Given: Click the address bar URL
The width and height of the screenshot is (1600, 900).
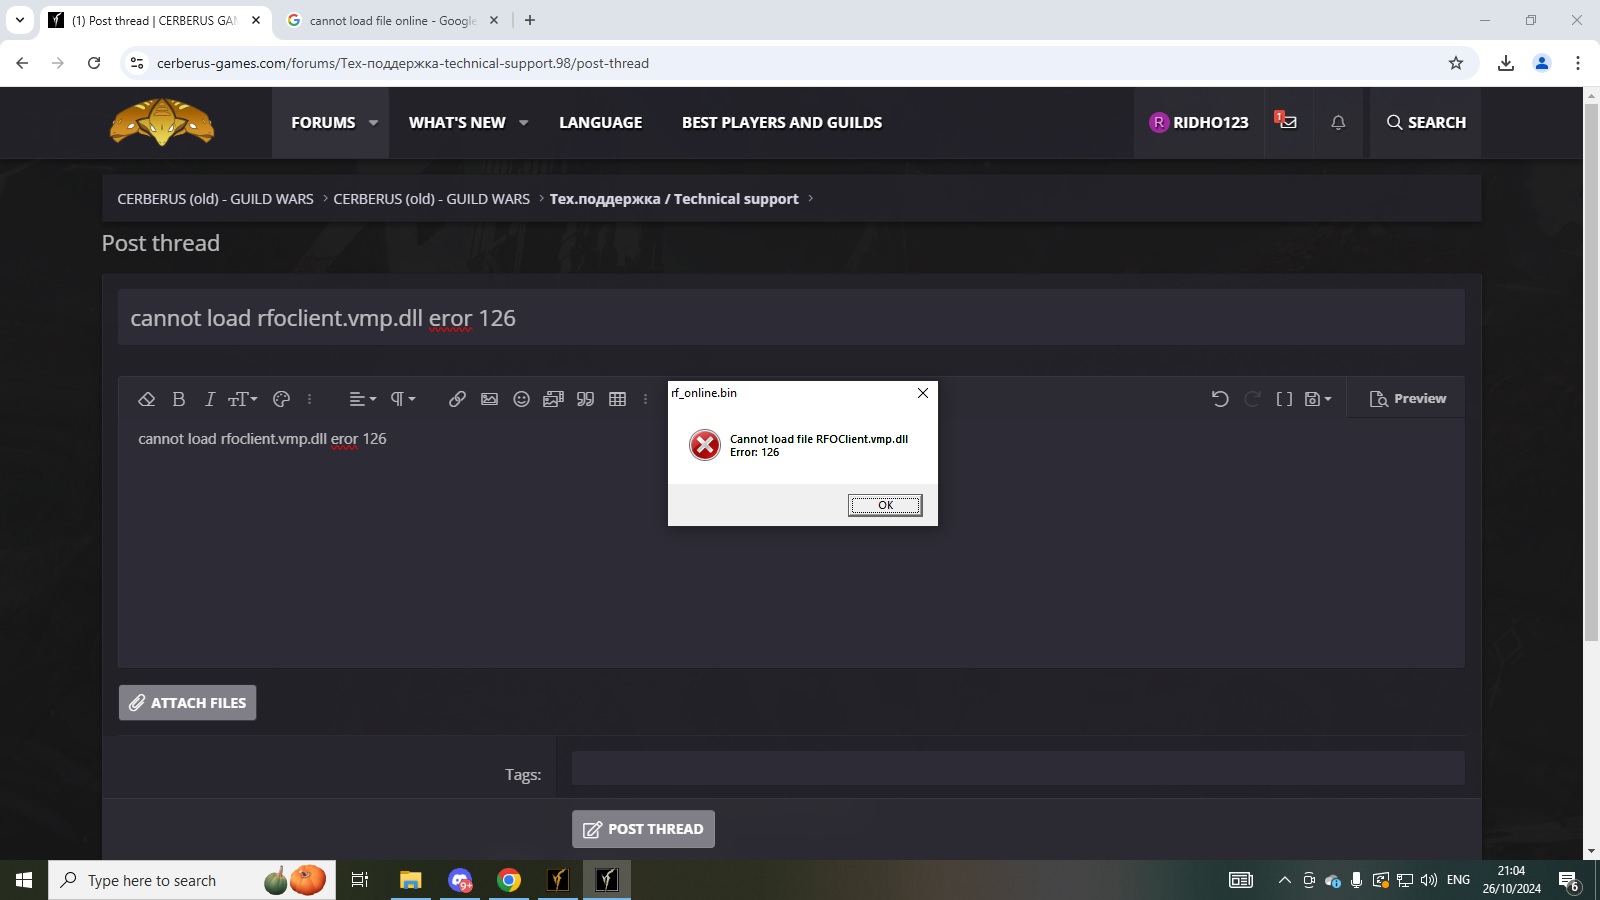Looking at the screenshot, I should pyautogui.click(x=403, y=63).
